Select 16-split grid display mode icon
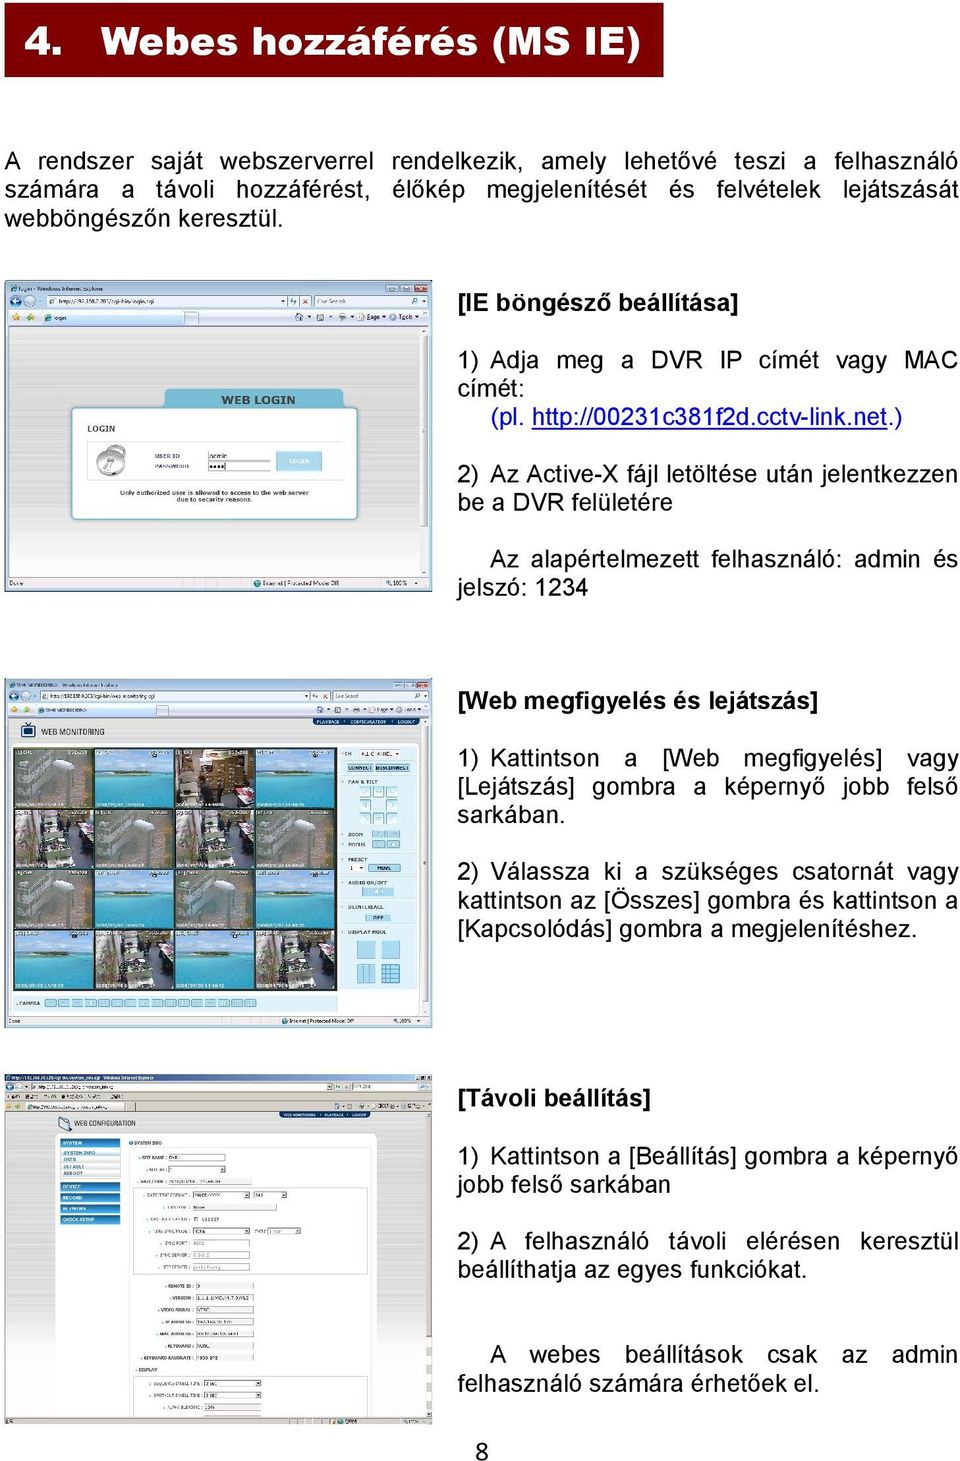 [391, 974]
